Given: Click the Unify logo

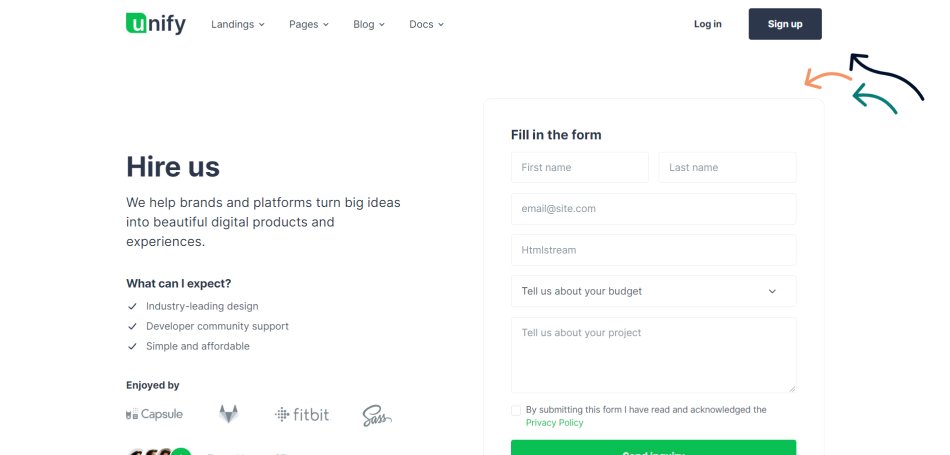Looking at the screenshot, I should [x=155, y=23].
